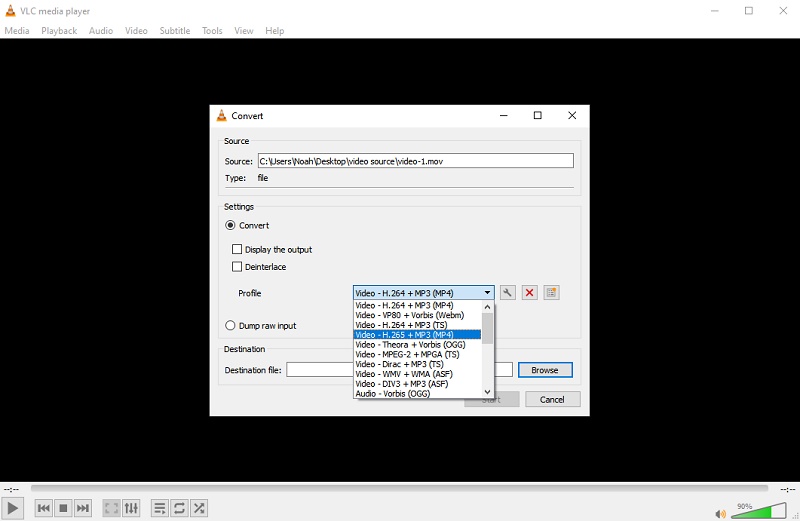Go to the previous media track
Viewport: 800px width, 521px height.
point(44,508)
